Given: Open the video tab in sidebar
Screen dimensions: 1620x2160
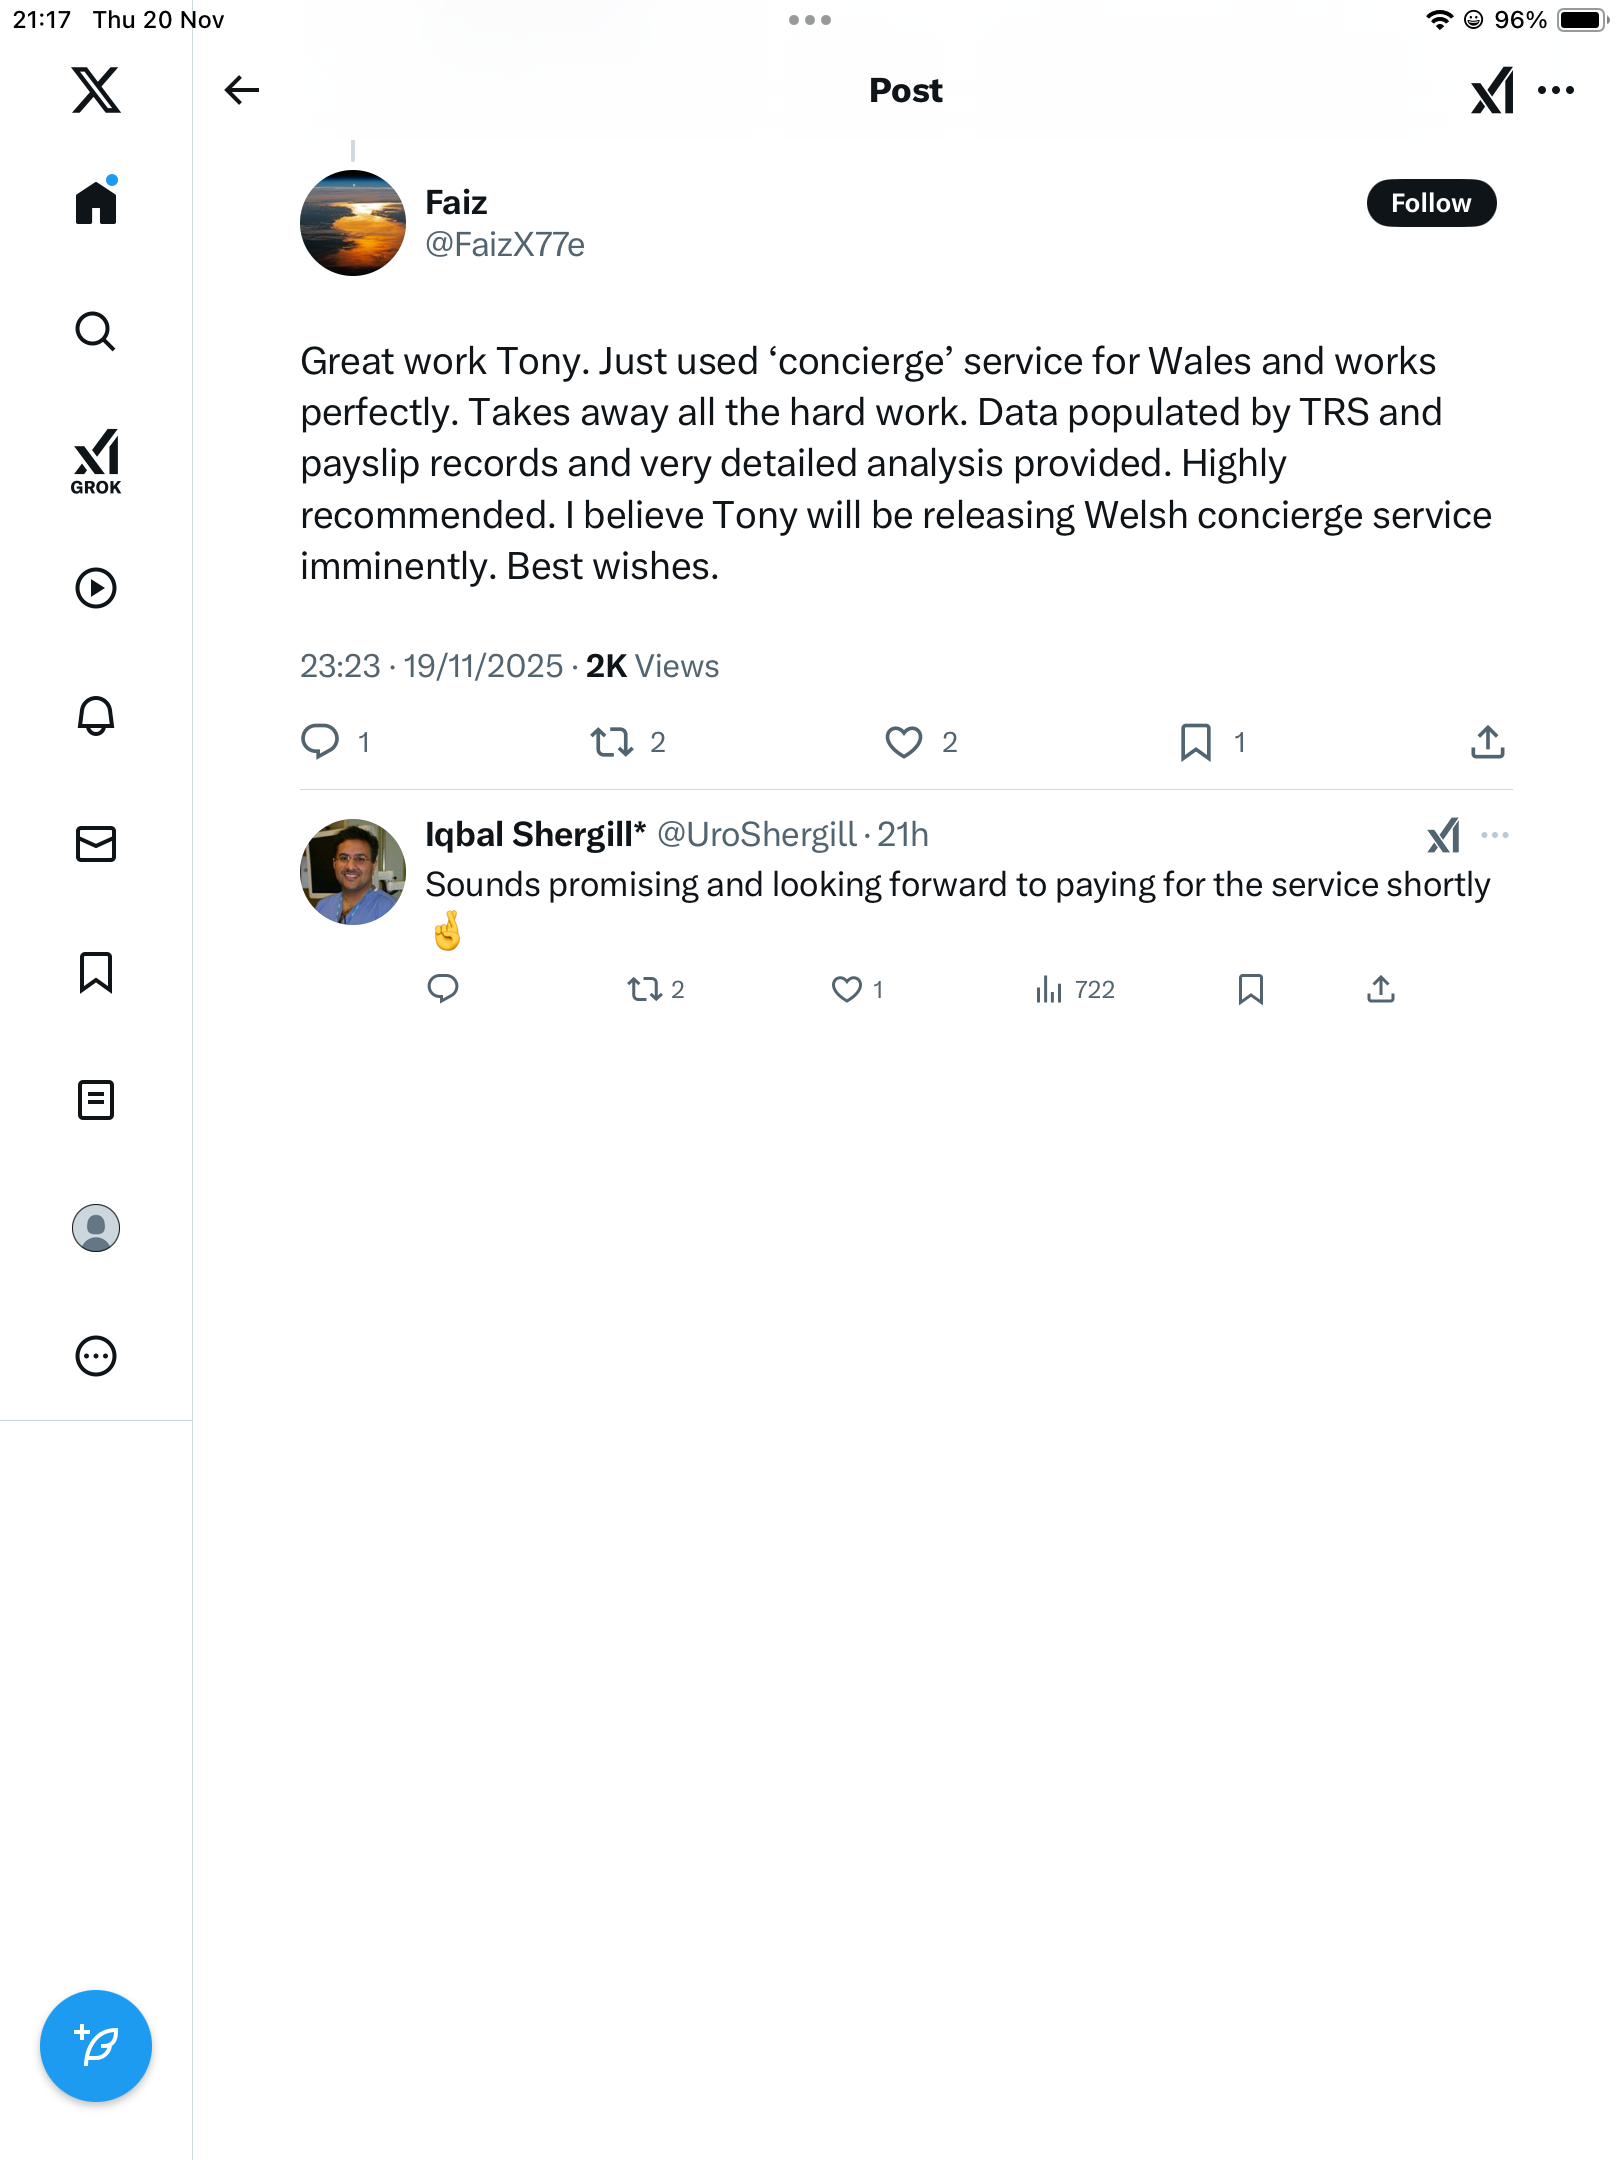Looking at the screenshot, I should (96, 588).
